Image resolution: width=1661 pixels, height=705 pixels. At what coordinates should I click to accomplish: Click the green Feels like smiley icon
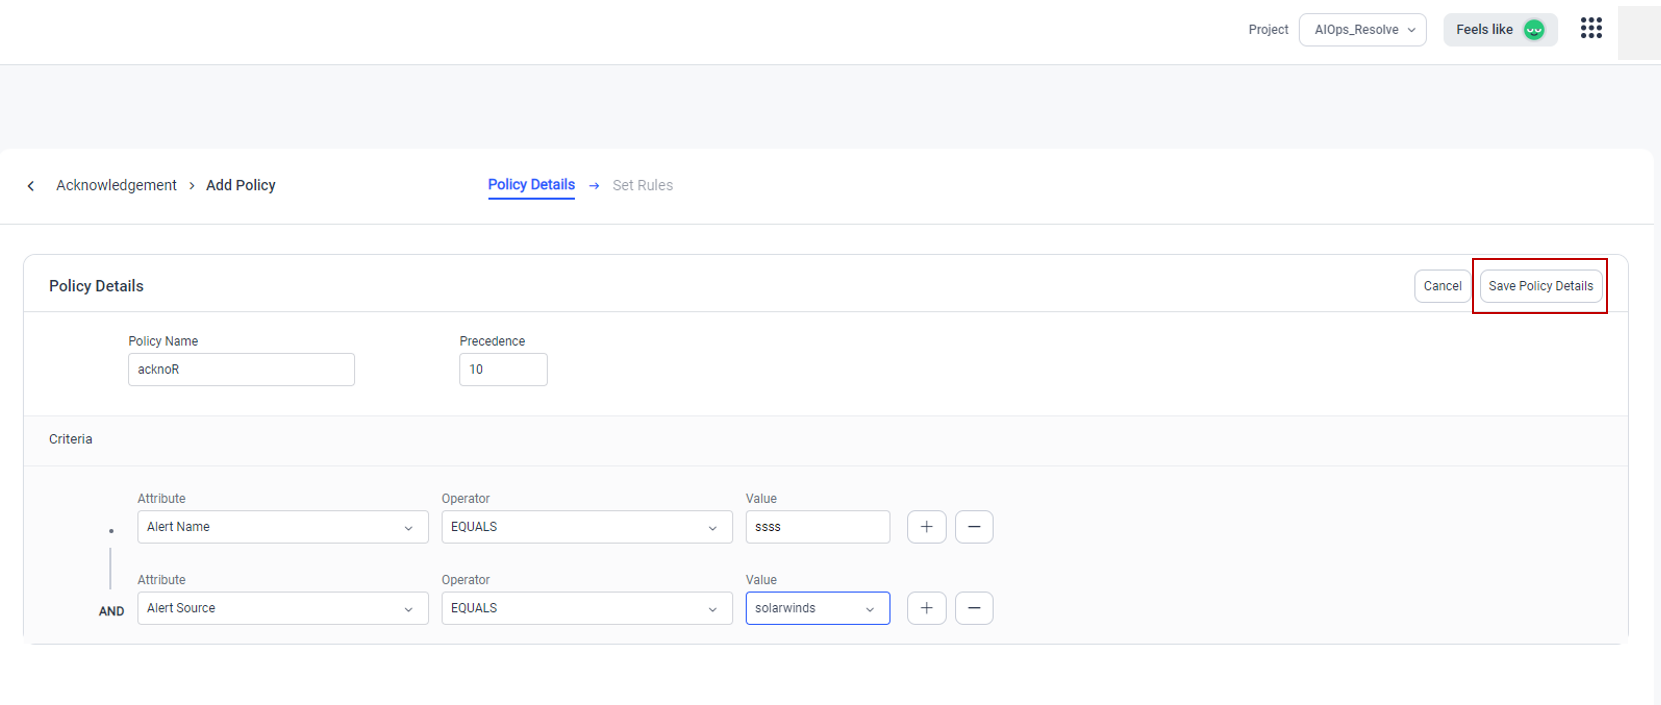[1534, 30]
